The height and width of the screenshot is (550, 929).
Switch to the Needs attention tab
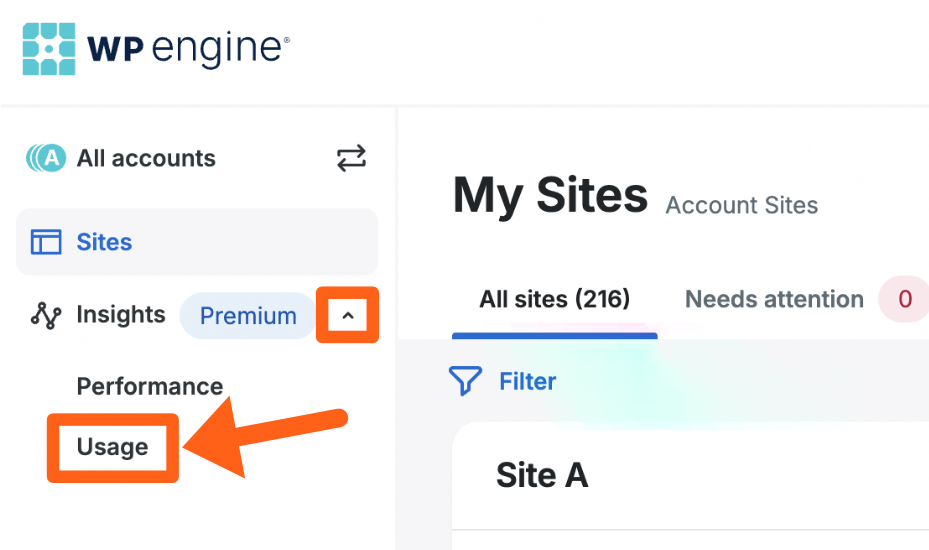[x=774, y=299]
